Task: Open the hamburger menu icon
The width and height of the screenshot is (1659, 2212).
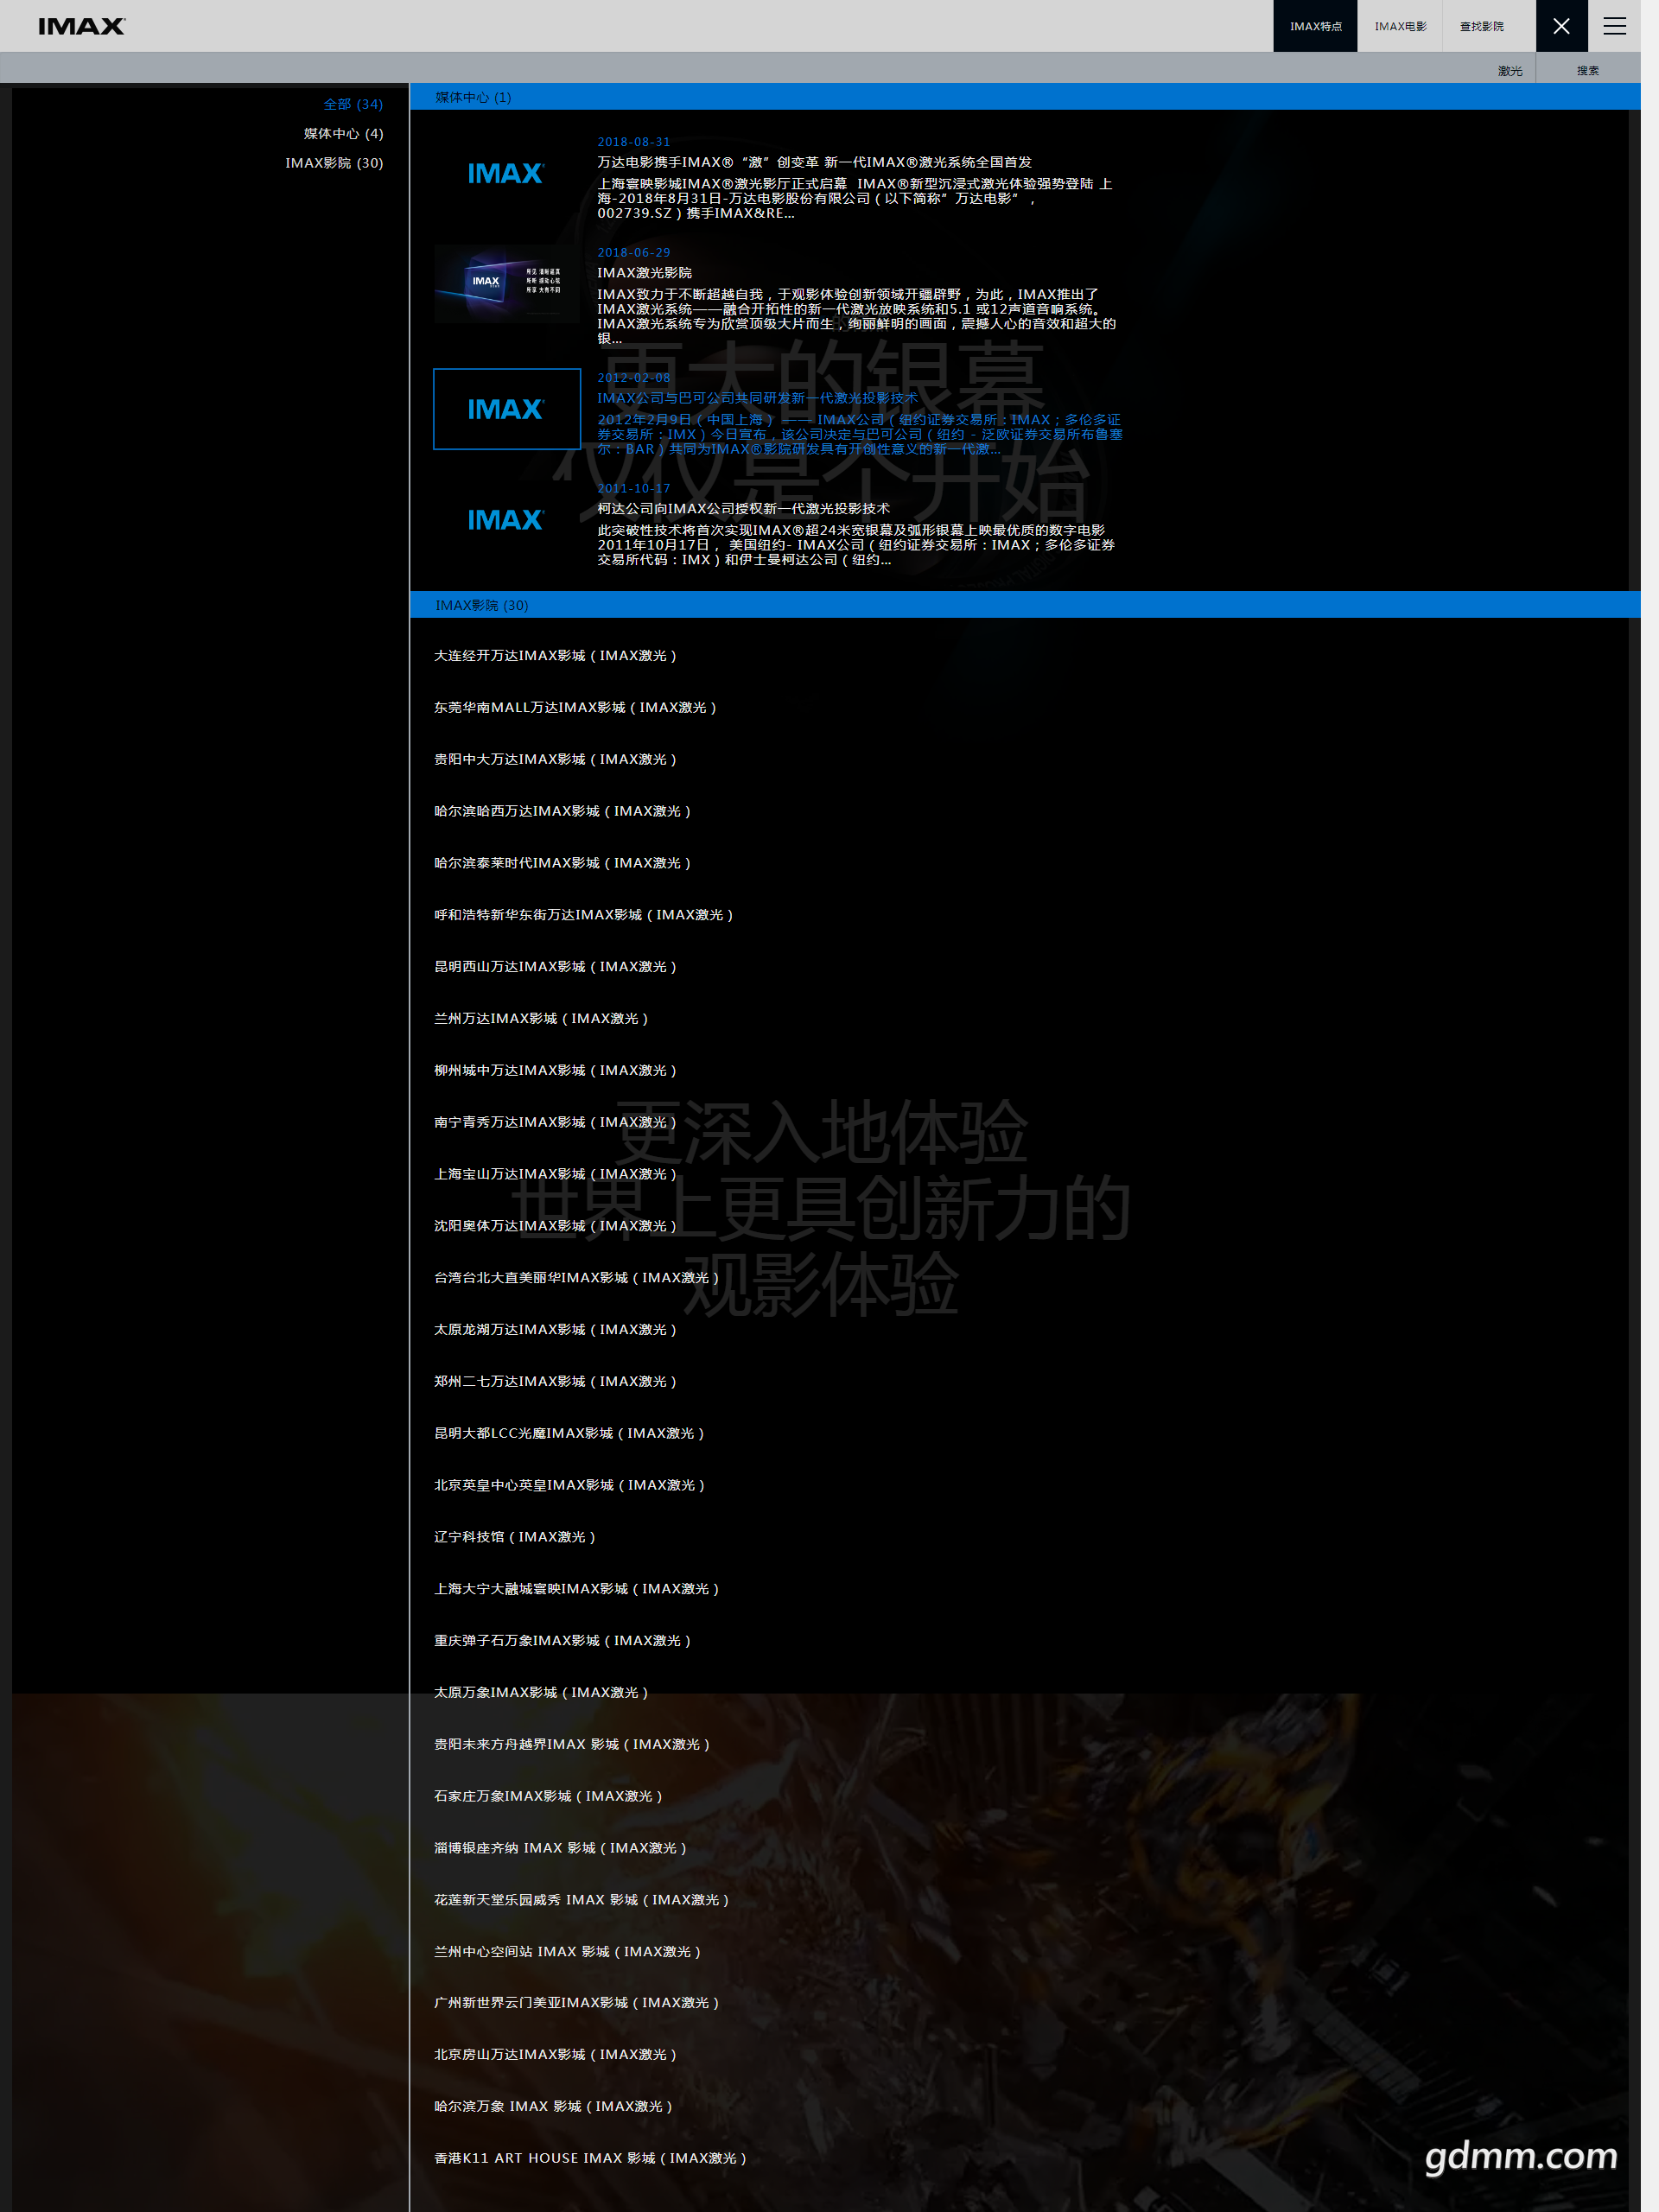Action: [1614, 26]
